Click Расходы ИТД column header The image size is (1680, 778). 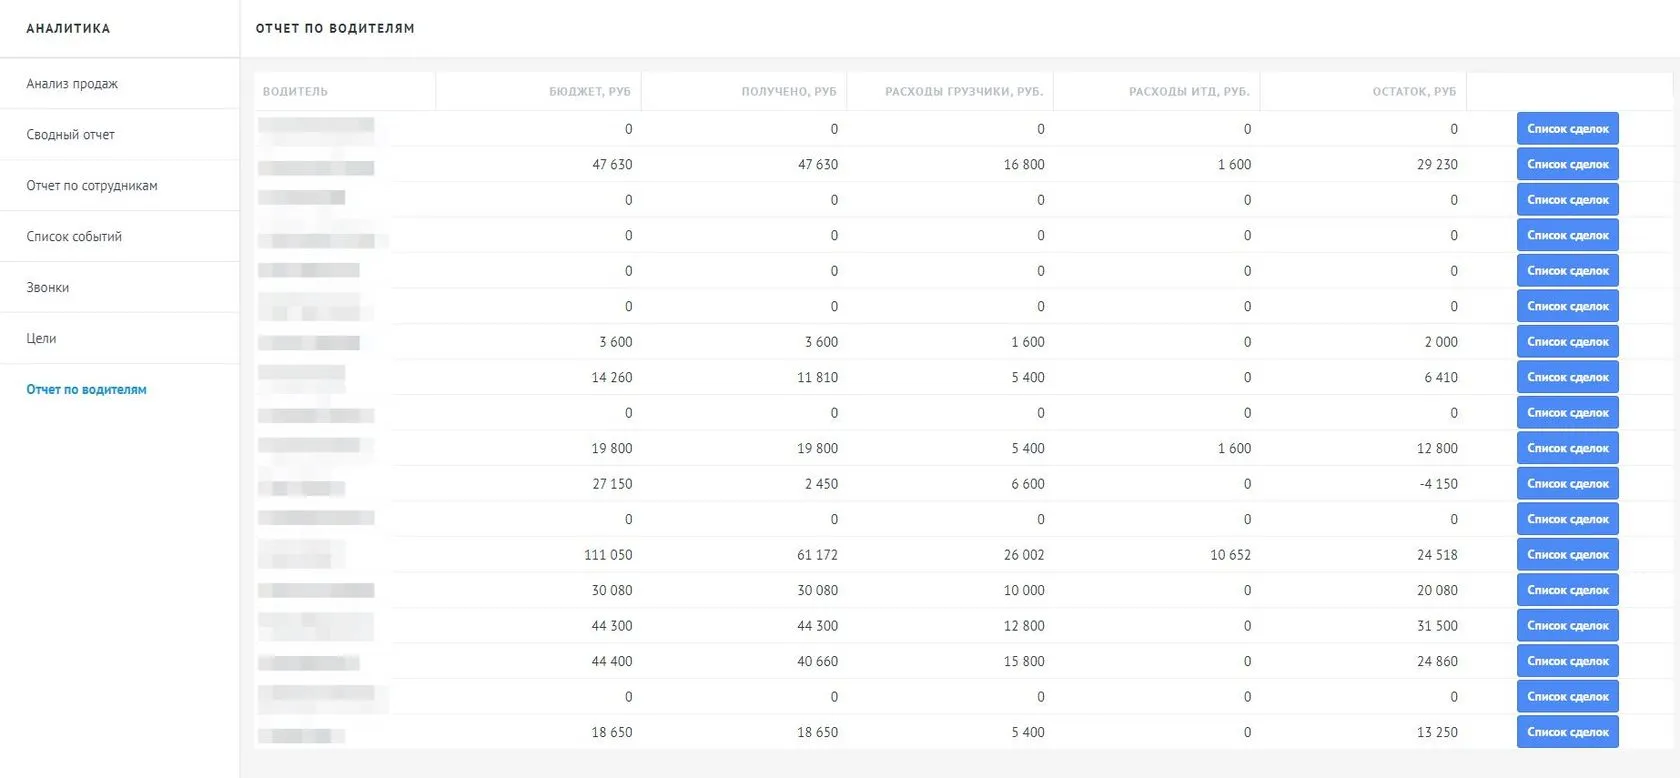click(x=1189, y=92)
